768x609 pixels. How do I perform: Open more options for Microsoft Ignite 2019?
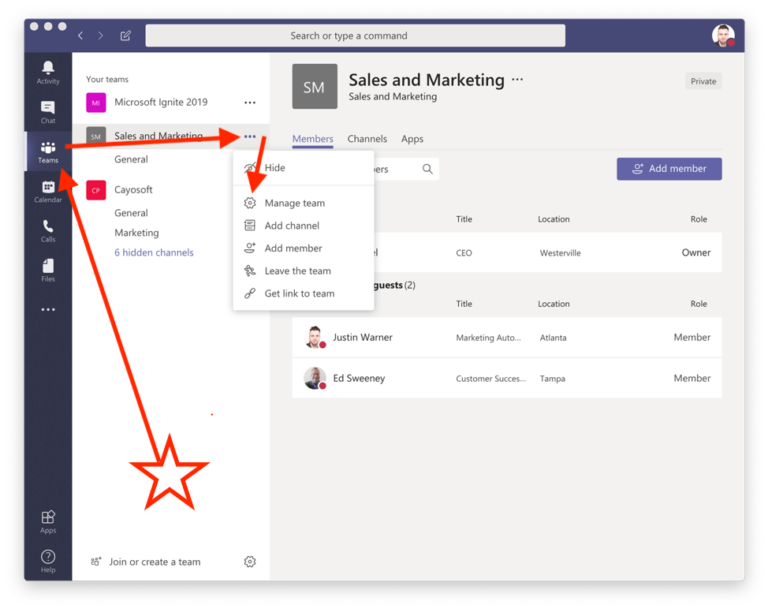[250, 102]
